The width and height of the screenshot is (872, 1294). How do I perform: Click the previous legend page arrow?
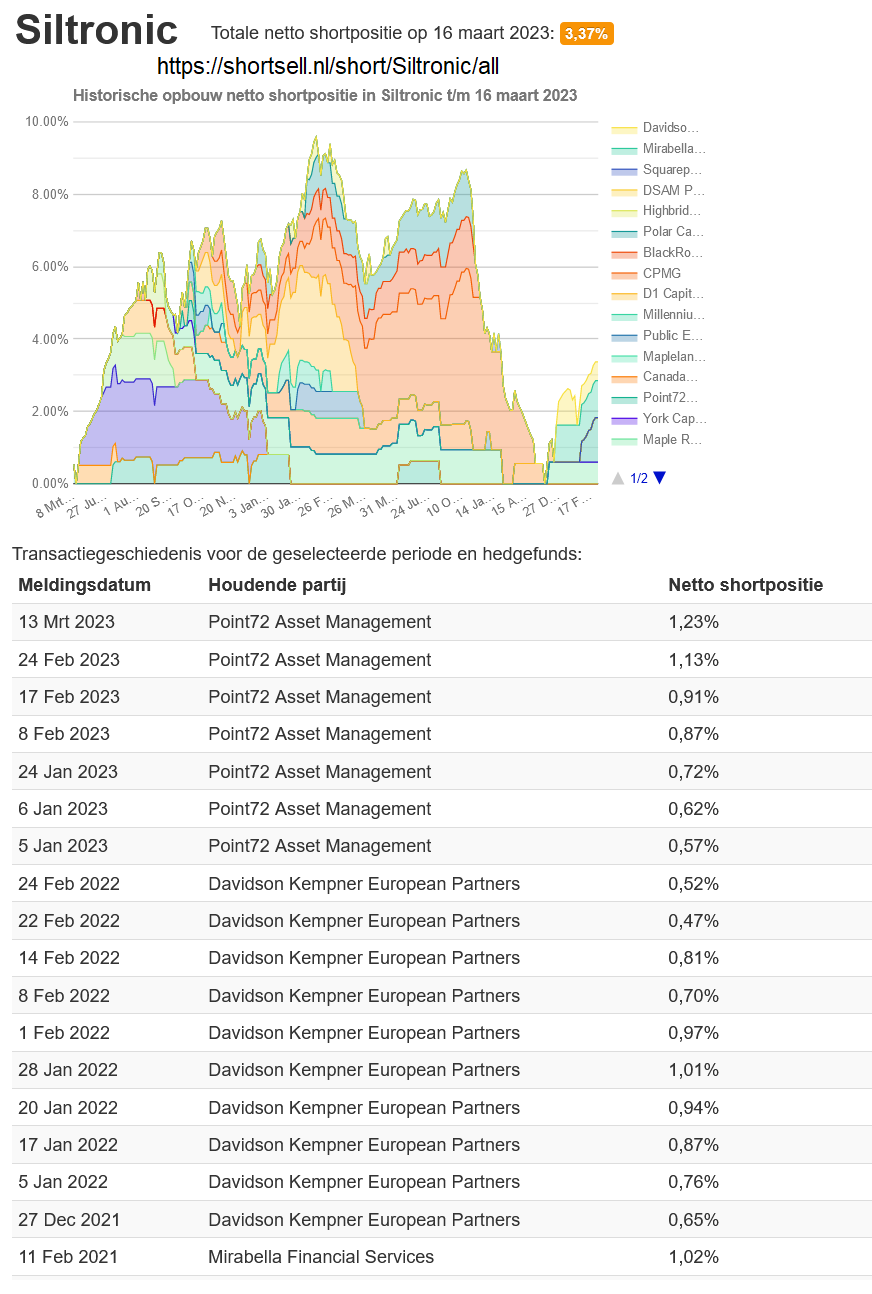tap(618, 478)
